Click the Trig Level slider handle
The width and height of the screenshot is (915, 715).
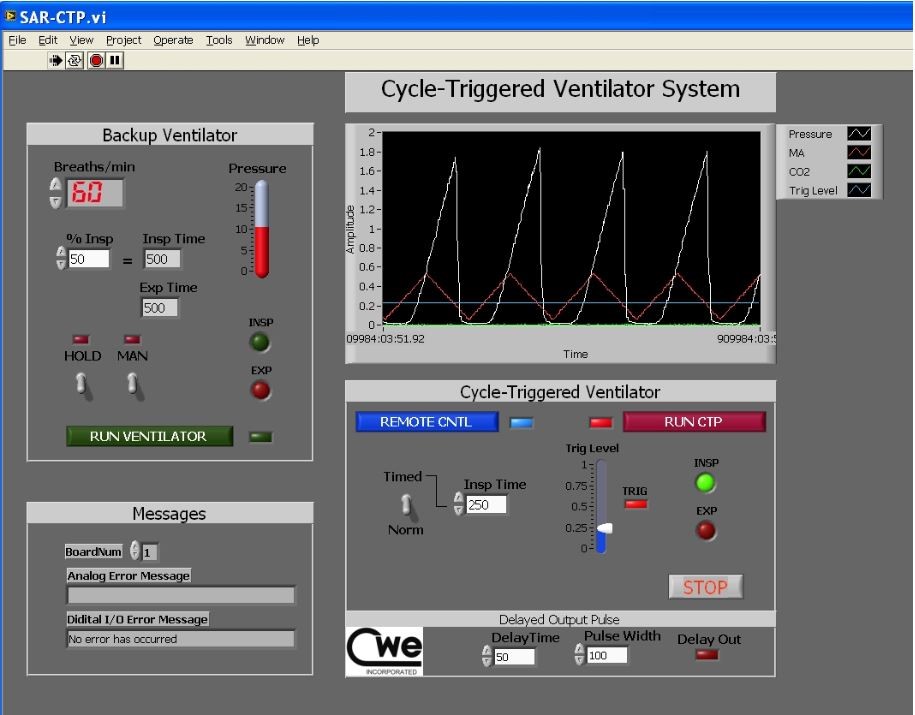[603, 527]
